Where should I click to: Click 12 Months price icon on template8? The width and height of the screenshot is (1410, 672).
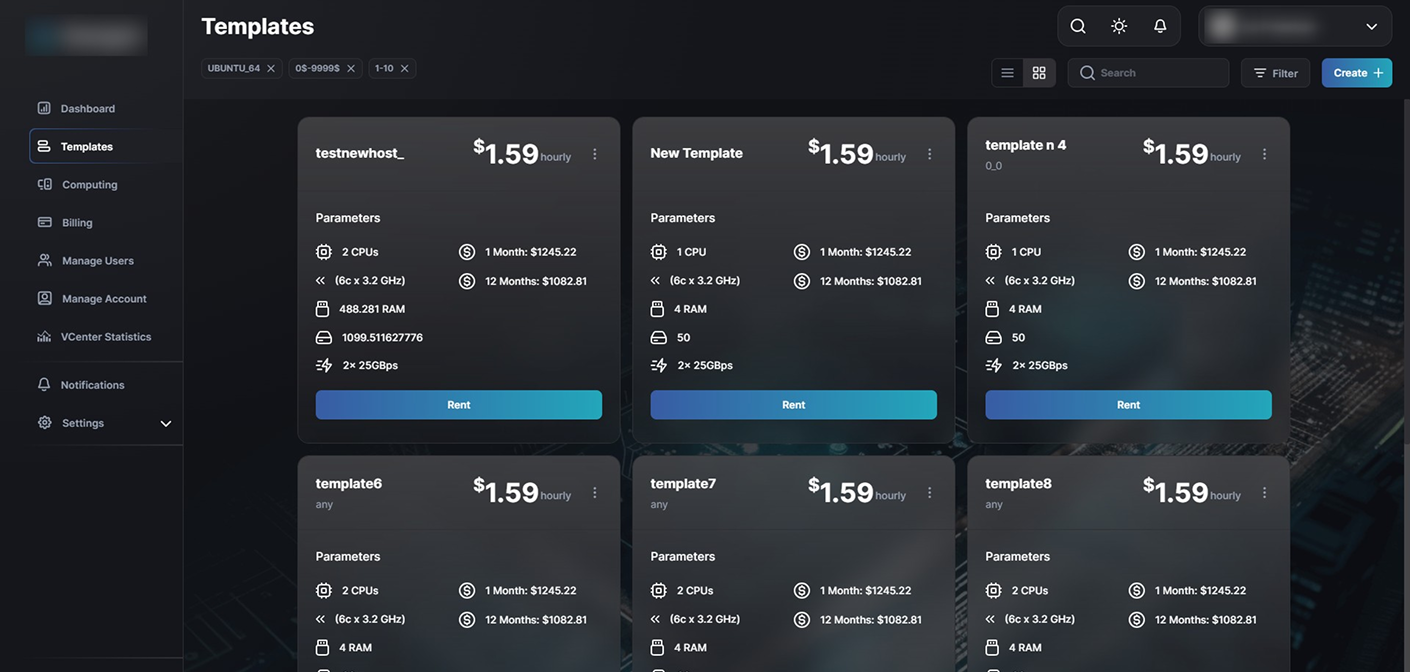tap(1137, 620)
